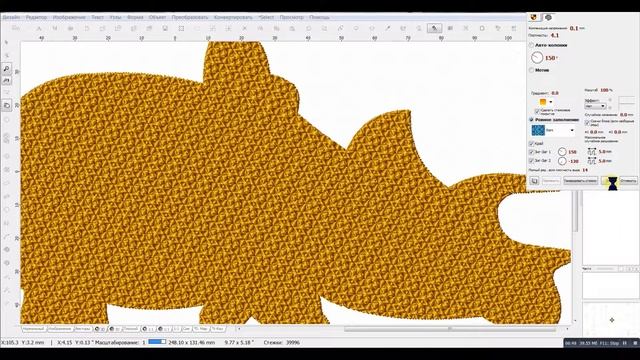Viewport: 640px width, 360px height.
Task: Open the gradient color dropdown arrow
Action: (551, 102)
